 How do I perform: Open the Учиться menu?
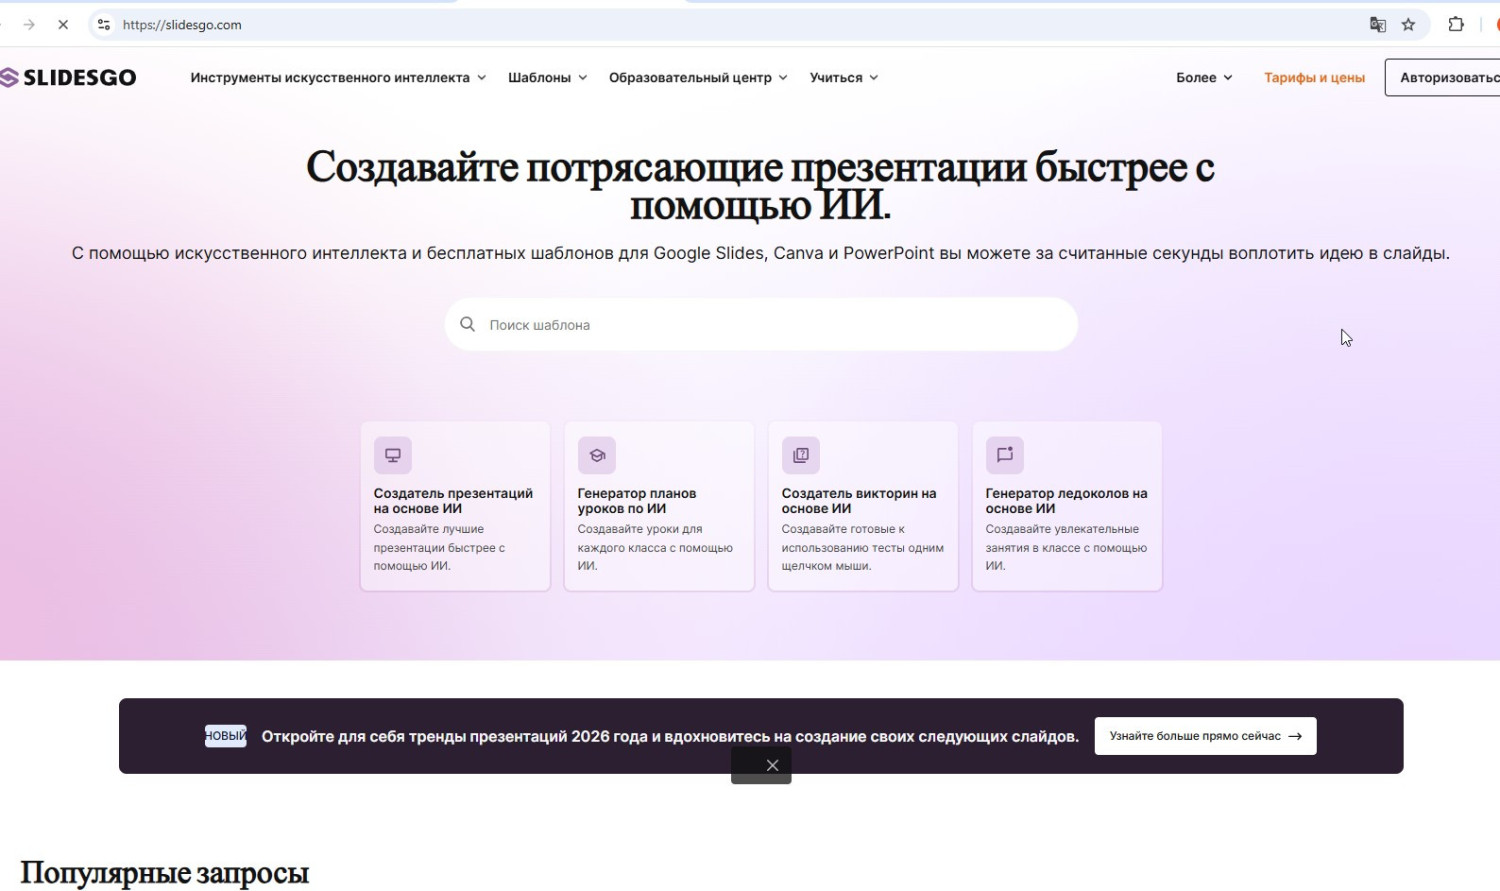click(x=844, y=78)
